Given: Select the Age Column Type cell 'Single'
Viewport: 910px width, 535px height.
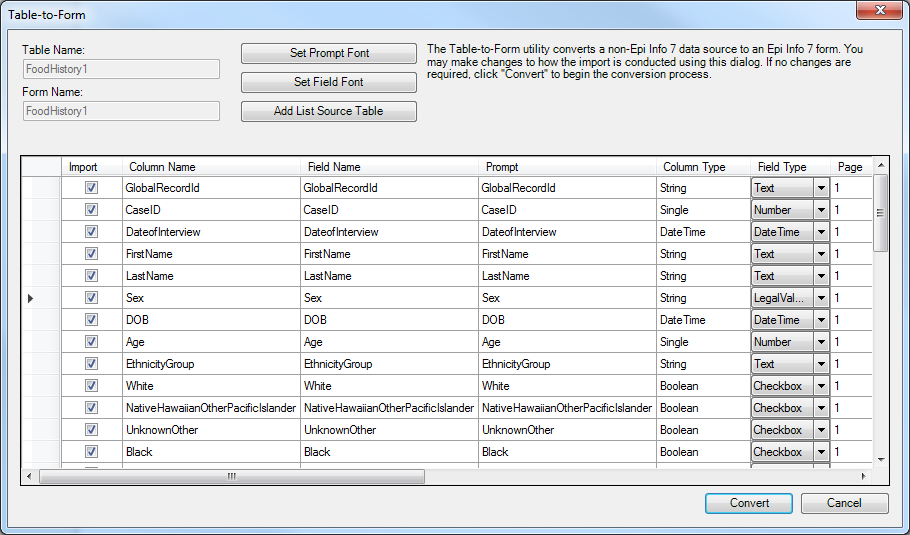Looking at the screenshot, I should pyautogui.click(x=703, y=342).
